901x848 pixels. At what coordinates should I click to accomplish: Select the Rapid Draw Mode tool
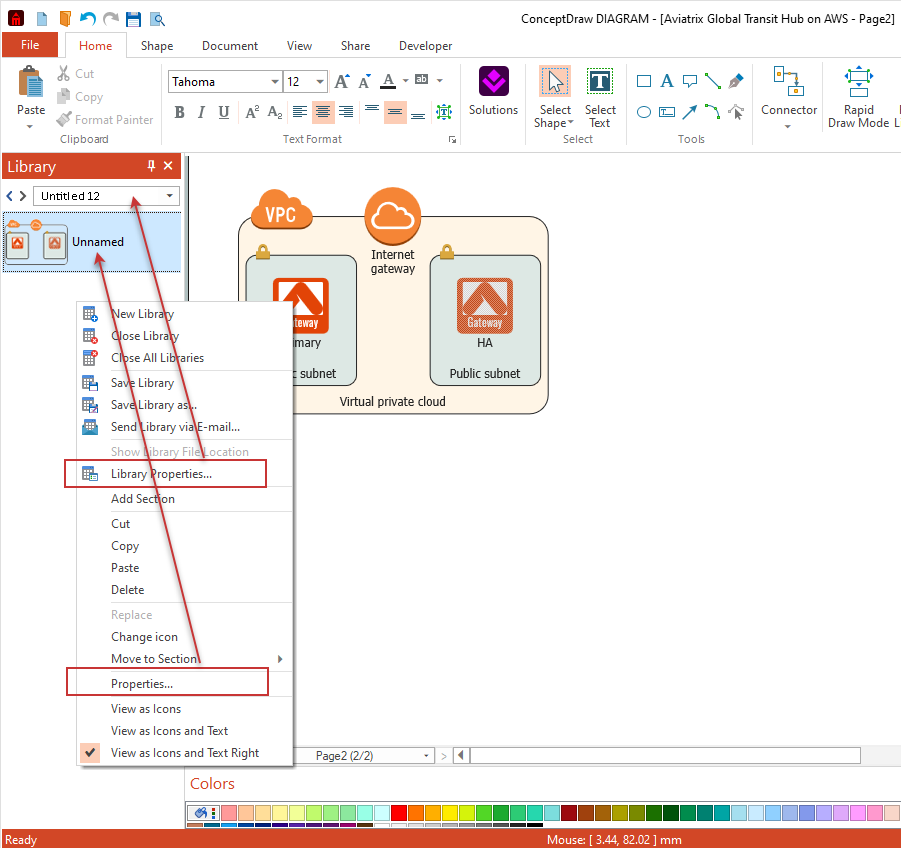pos(858,96)
